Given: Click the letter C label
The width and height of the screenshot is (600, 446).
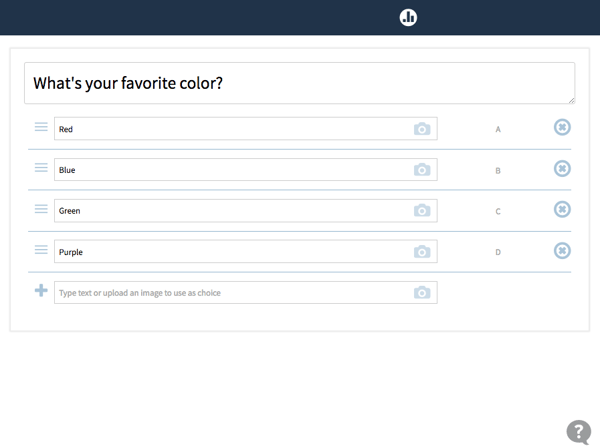Looking at the screenshot, I should tap(498, 212).
